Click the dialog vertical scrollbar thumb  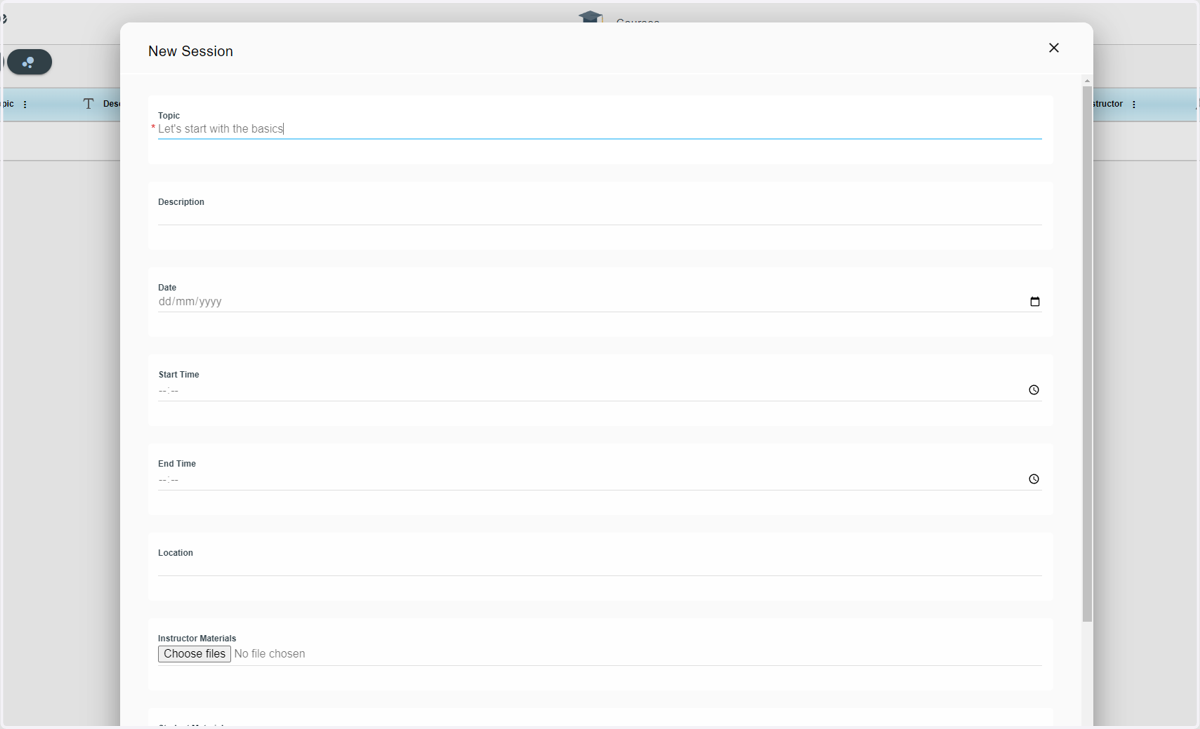[x=1087, y=354]
